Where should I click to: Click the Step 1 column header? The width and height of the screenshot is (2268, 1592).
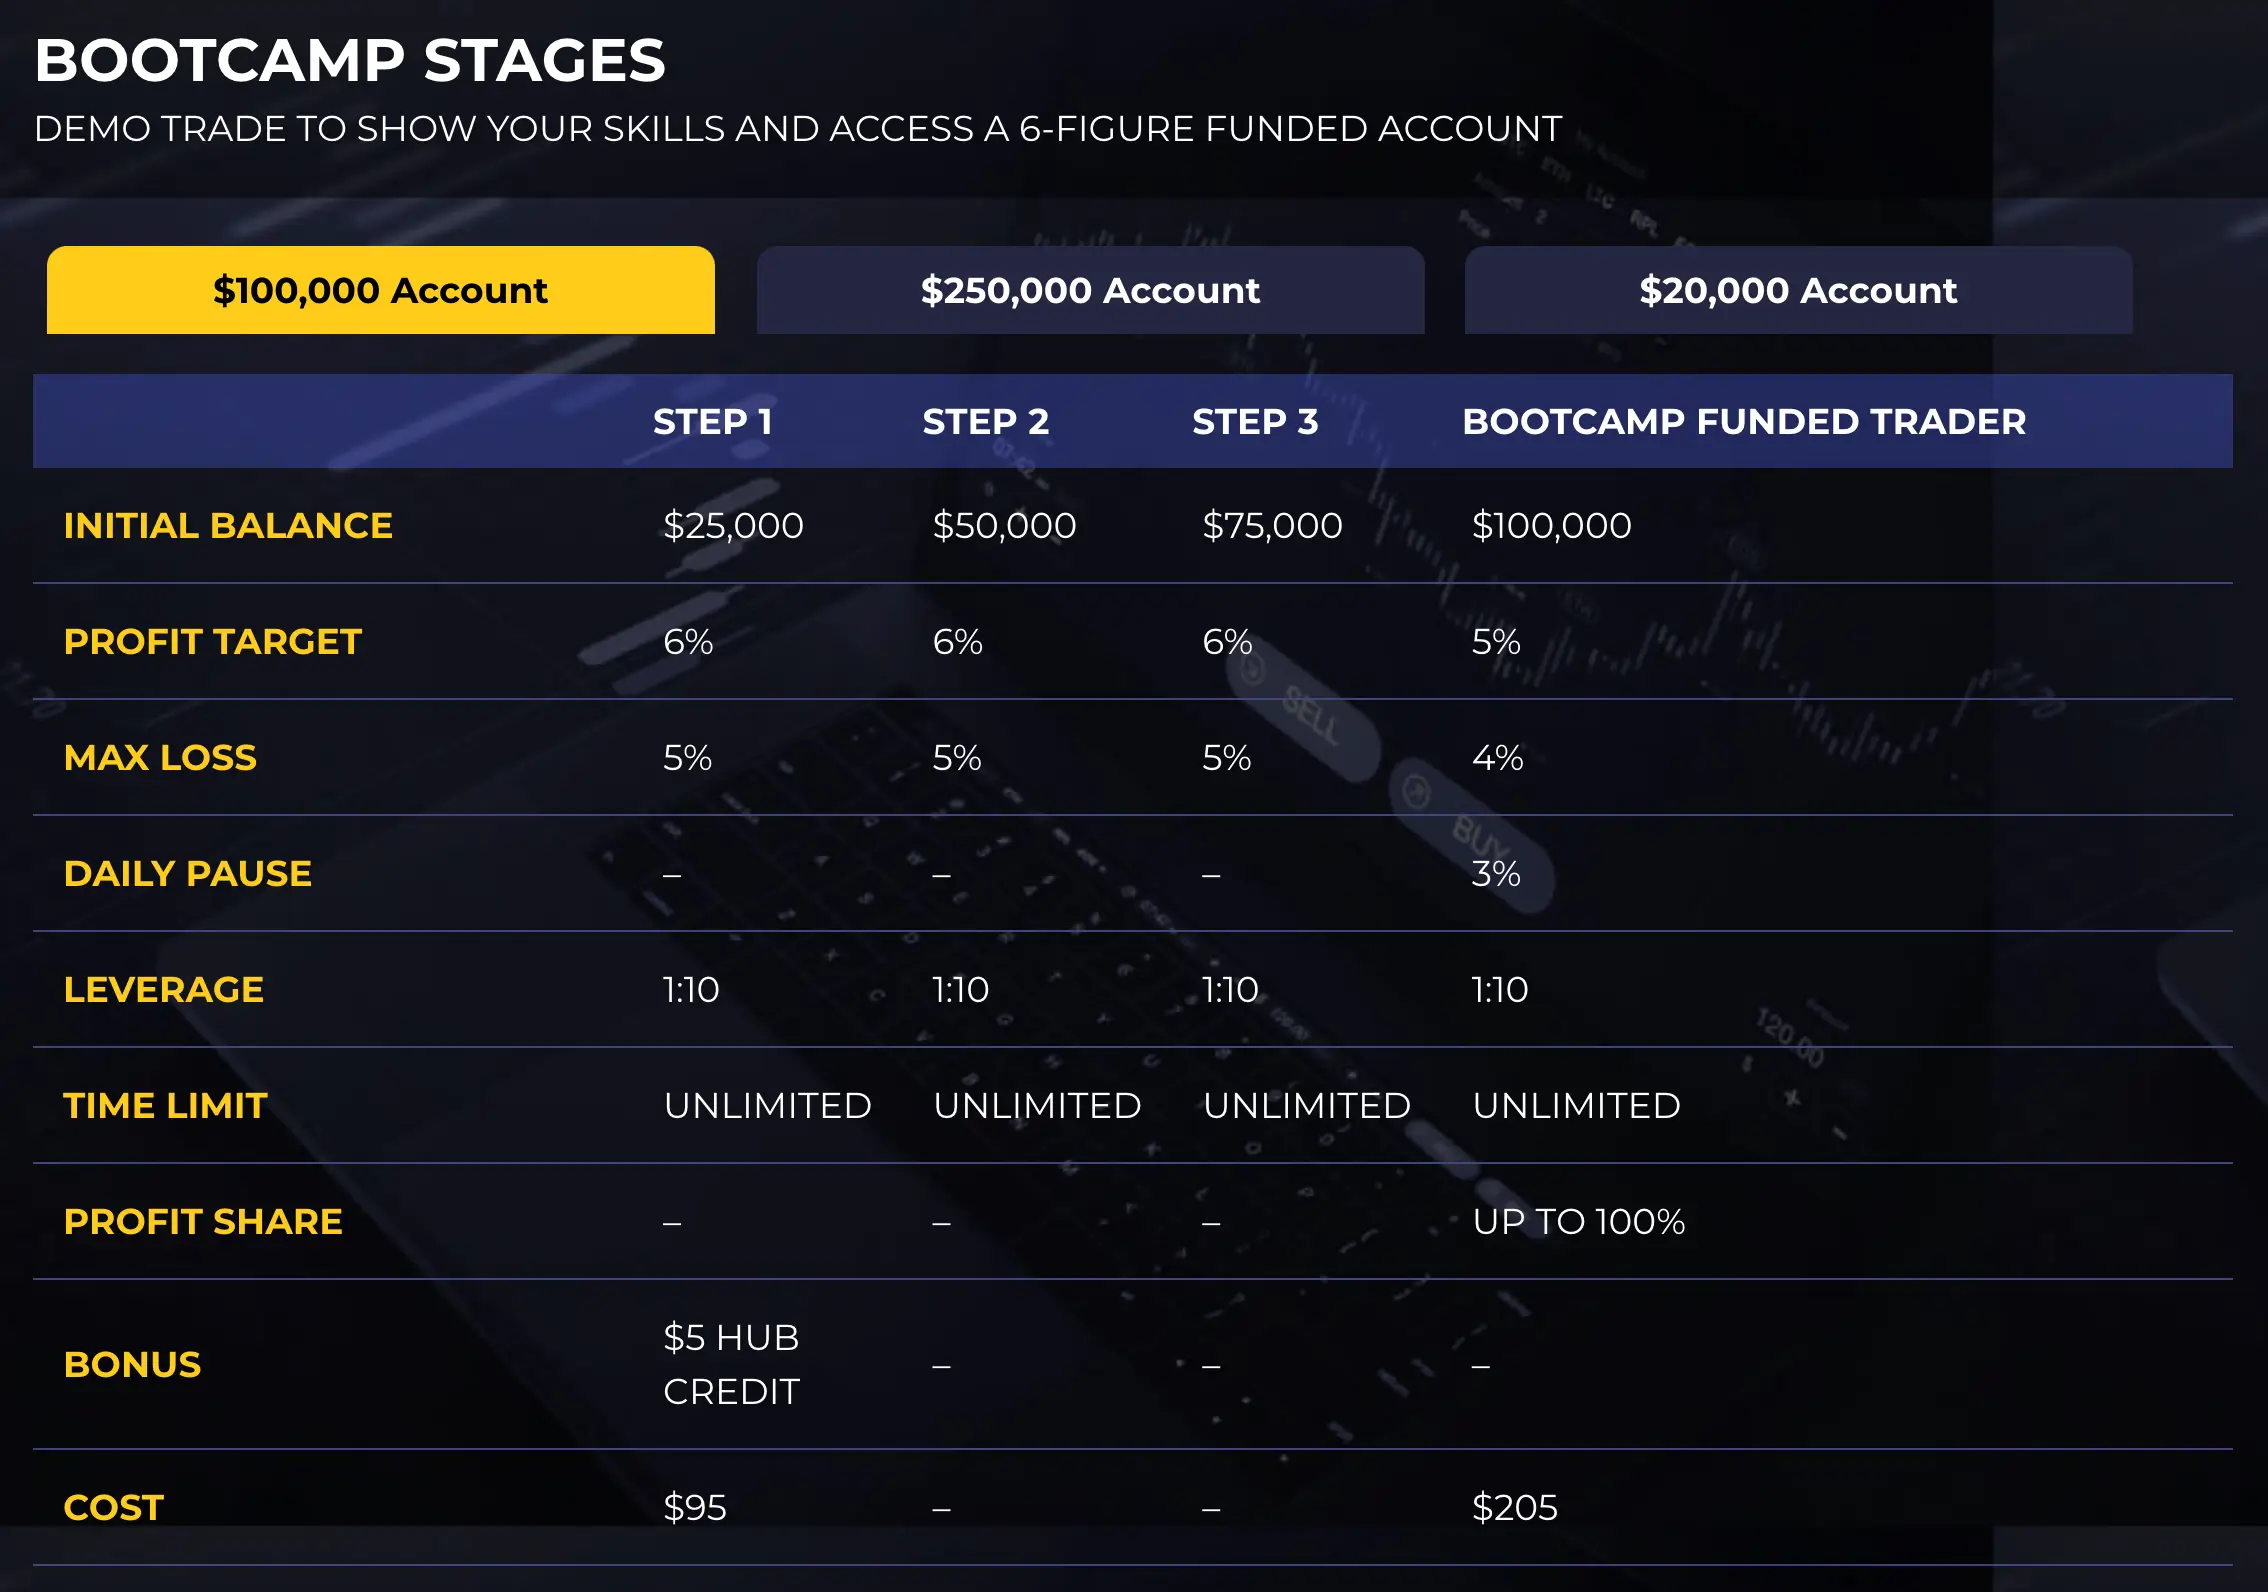point(712,422)
